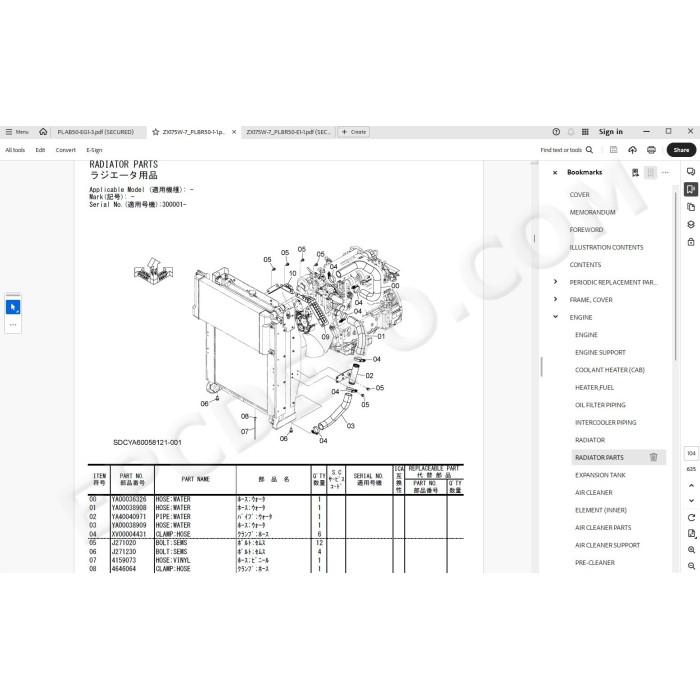Open the RADIATOR bookmark
Screen dimensions: 700x700
[x=590, y=440]
